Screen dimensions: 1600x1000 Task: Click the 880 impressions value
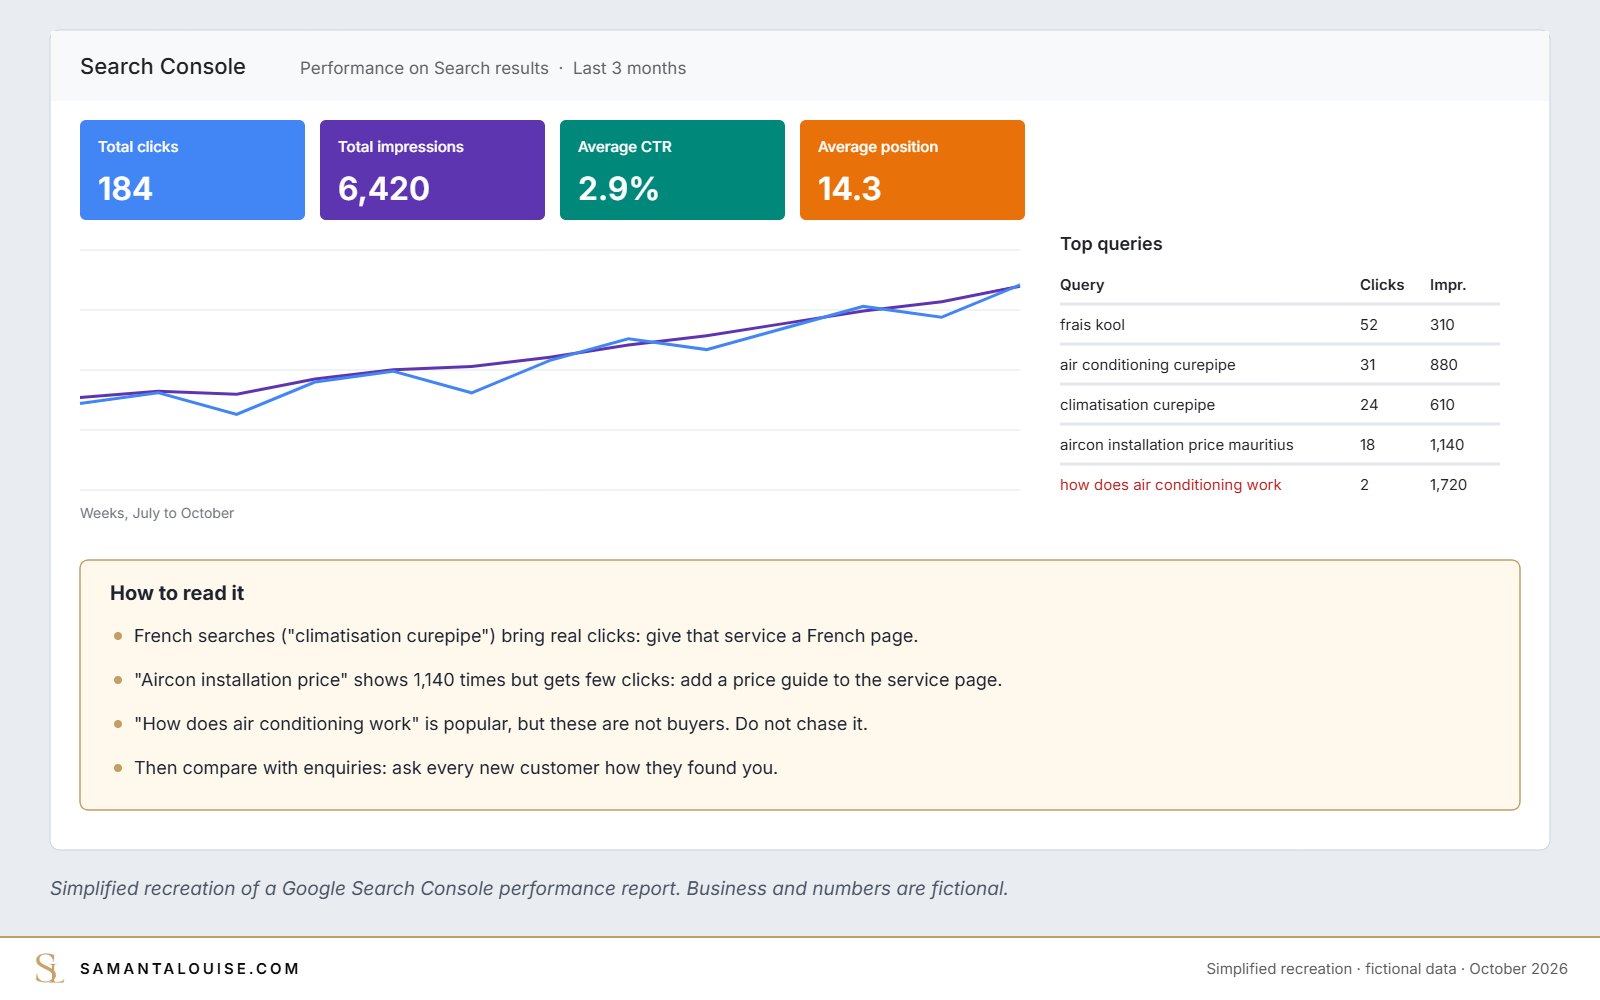click(x=1444, y=365)
